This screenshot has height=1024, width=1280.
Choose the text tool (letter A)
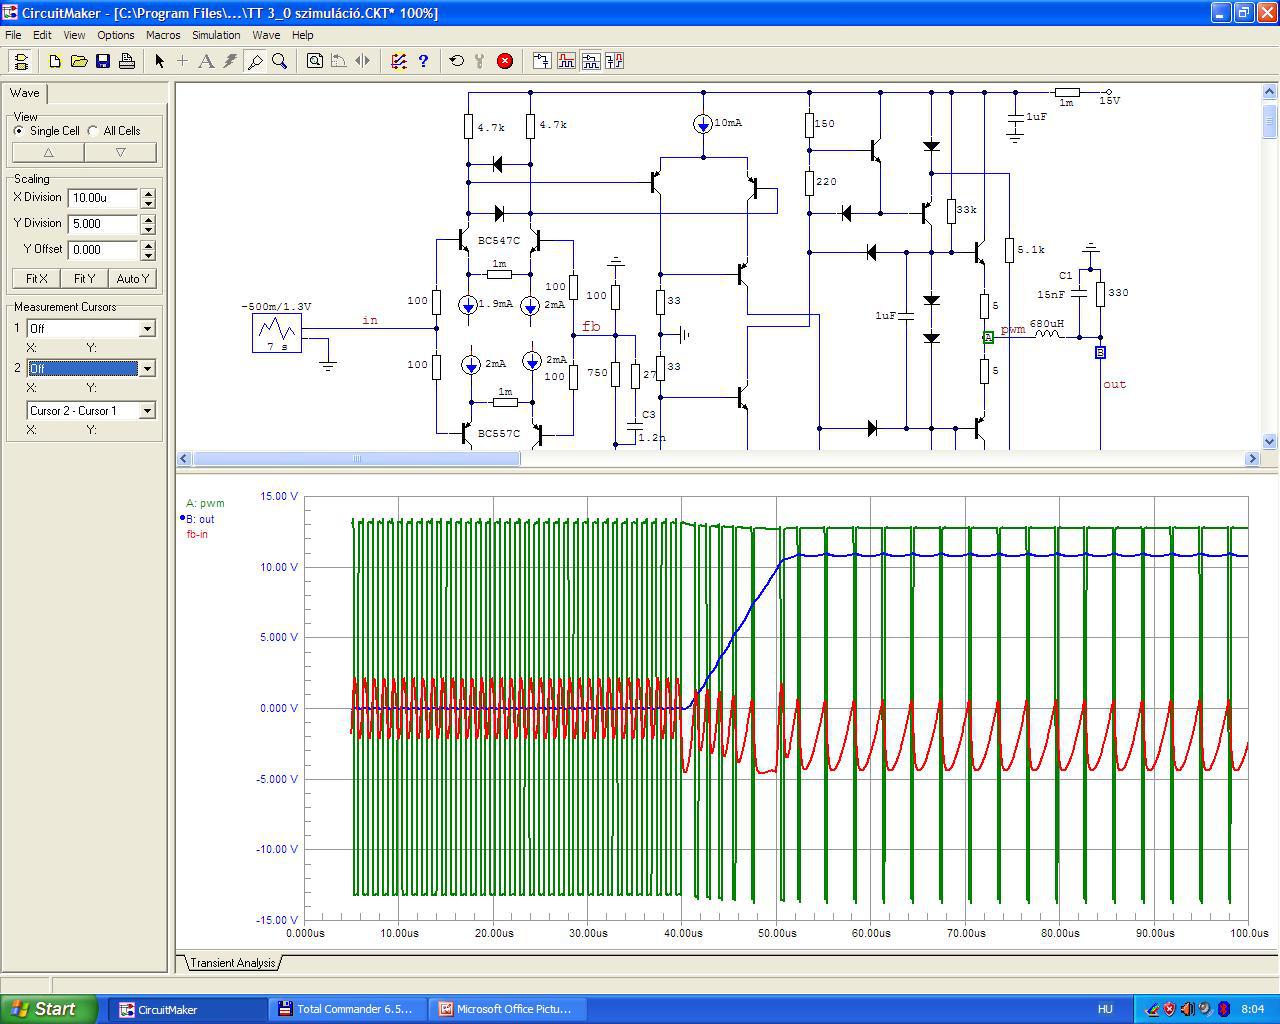(206, 61)
